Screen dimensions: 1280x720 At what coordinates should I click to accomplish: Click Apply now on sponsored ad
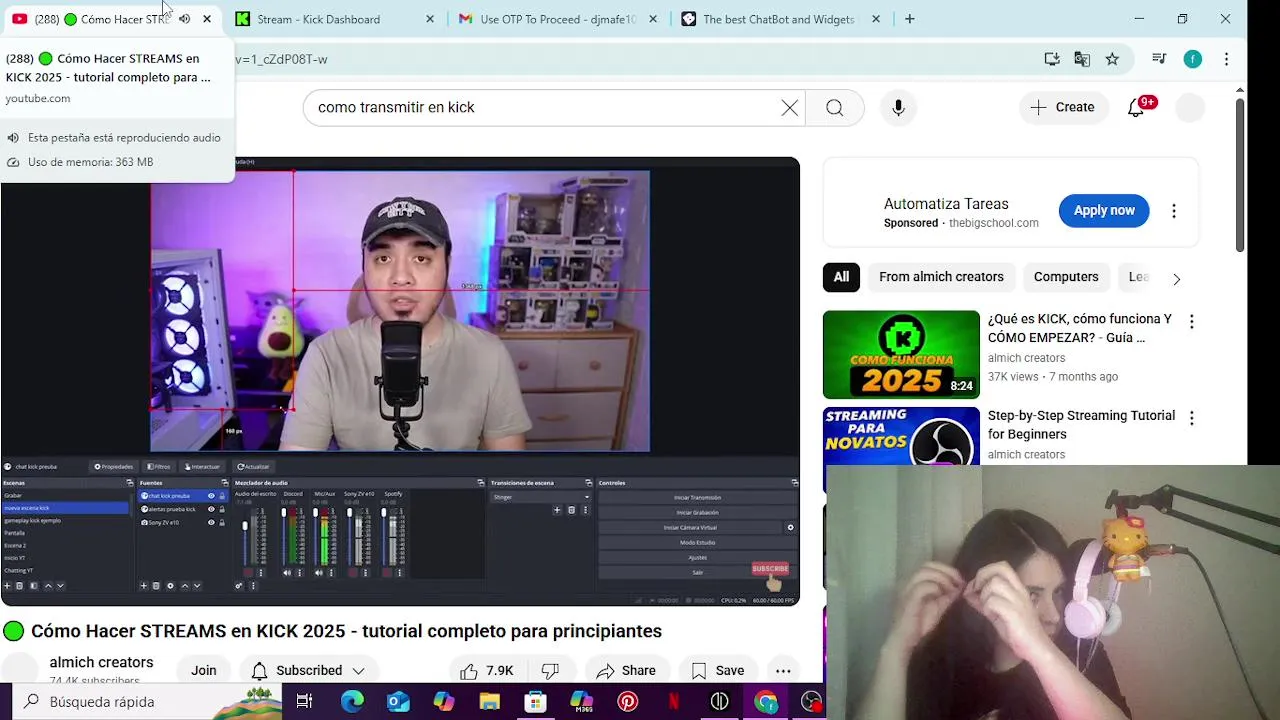tap(1104, 210)
